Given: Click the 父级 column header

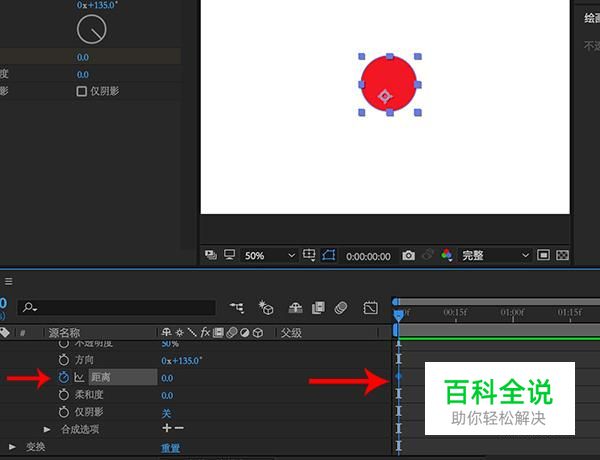Looking at the screenshot, I should [291, 333].
